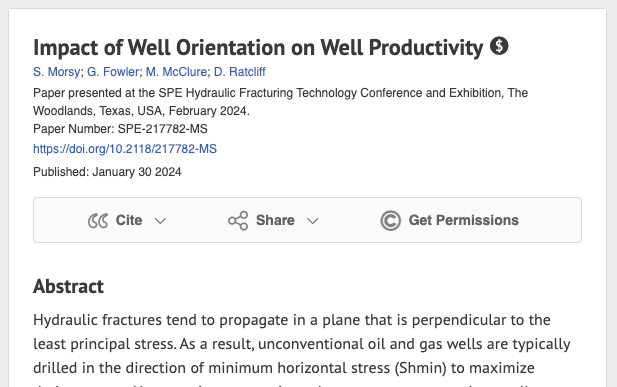This screenshot has height=387, width=617.
Task: Expand the Share dropdown chevron
Action: point(312,221)
